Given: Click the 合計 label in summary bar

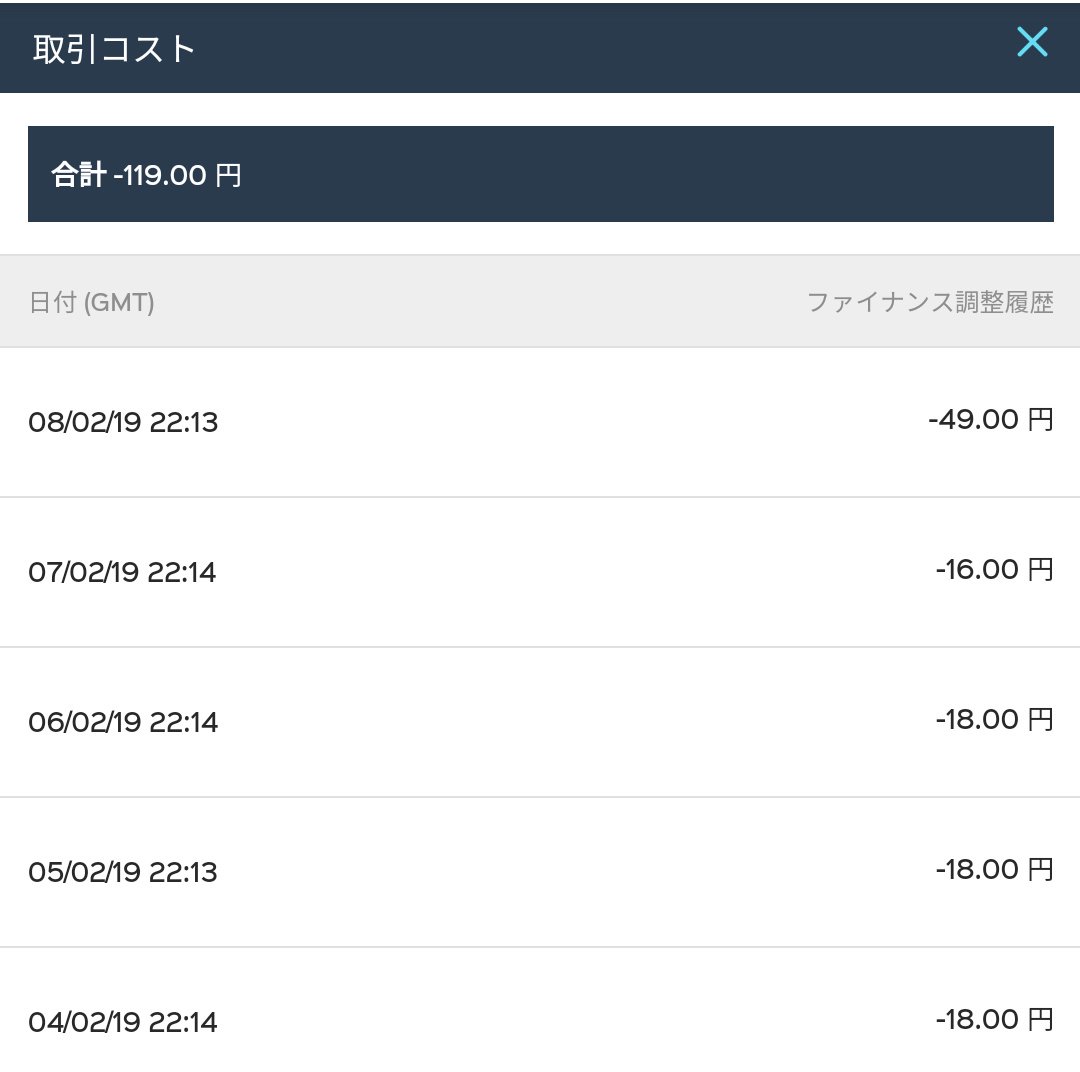Looking at the screenshot, I should point(79,174).
